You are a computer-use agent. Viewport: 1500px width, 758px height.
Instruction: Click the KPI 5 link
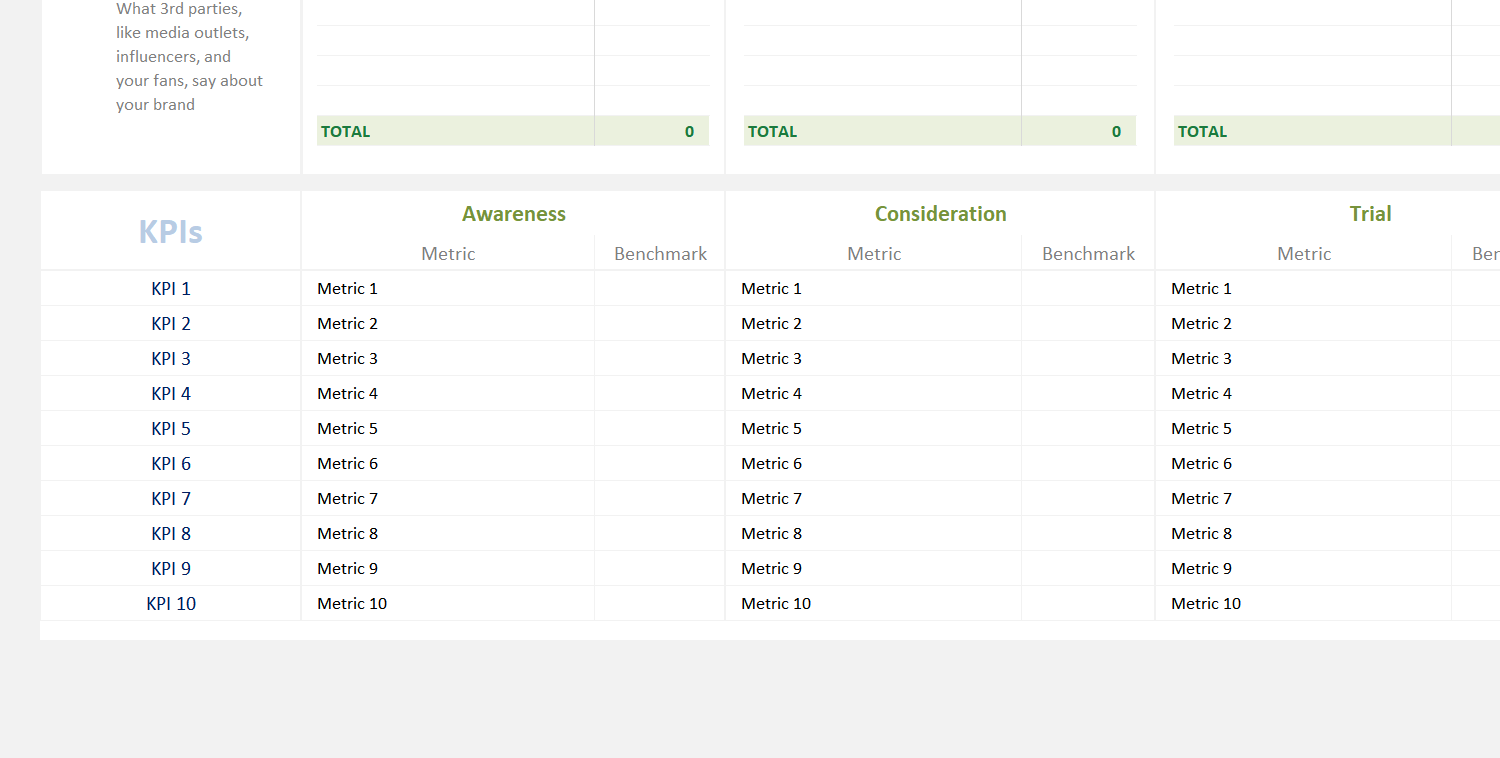pyautogui.click(x=170, y=428)
